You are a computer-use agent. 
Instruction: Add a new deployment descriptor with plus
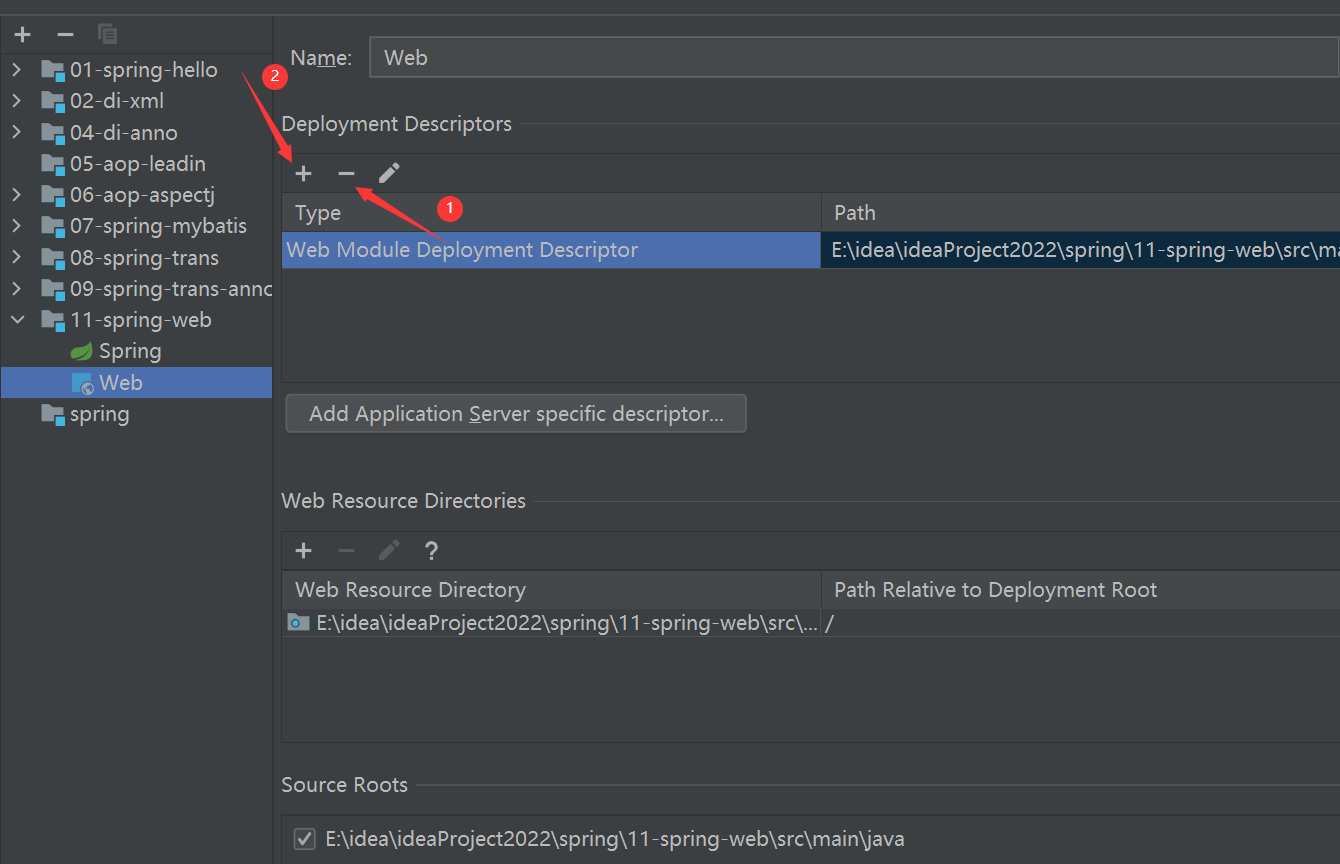coord(304,174)
